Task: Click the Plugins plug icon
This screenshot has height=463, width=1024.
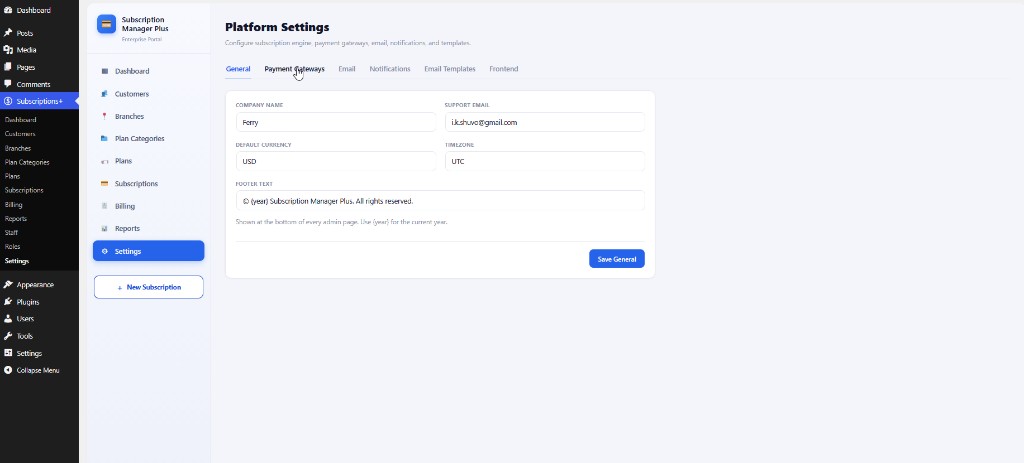Action: tap(8, 302)
